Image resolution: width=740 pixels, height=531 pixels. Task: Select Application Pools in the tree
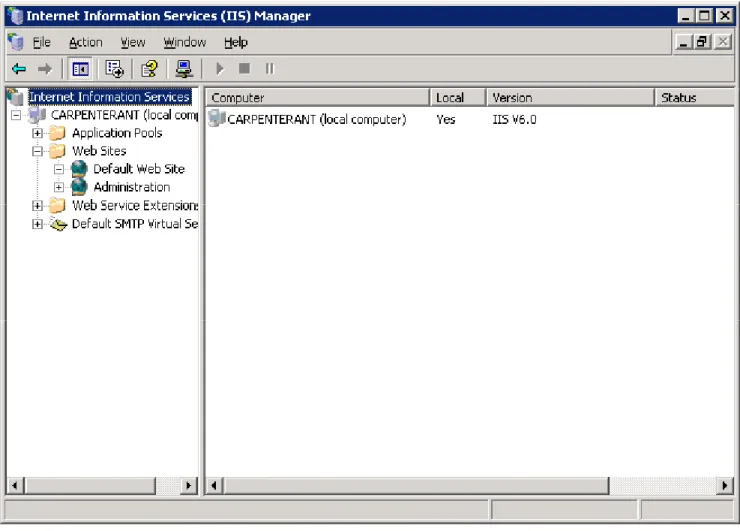(x=117, y=133)
